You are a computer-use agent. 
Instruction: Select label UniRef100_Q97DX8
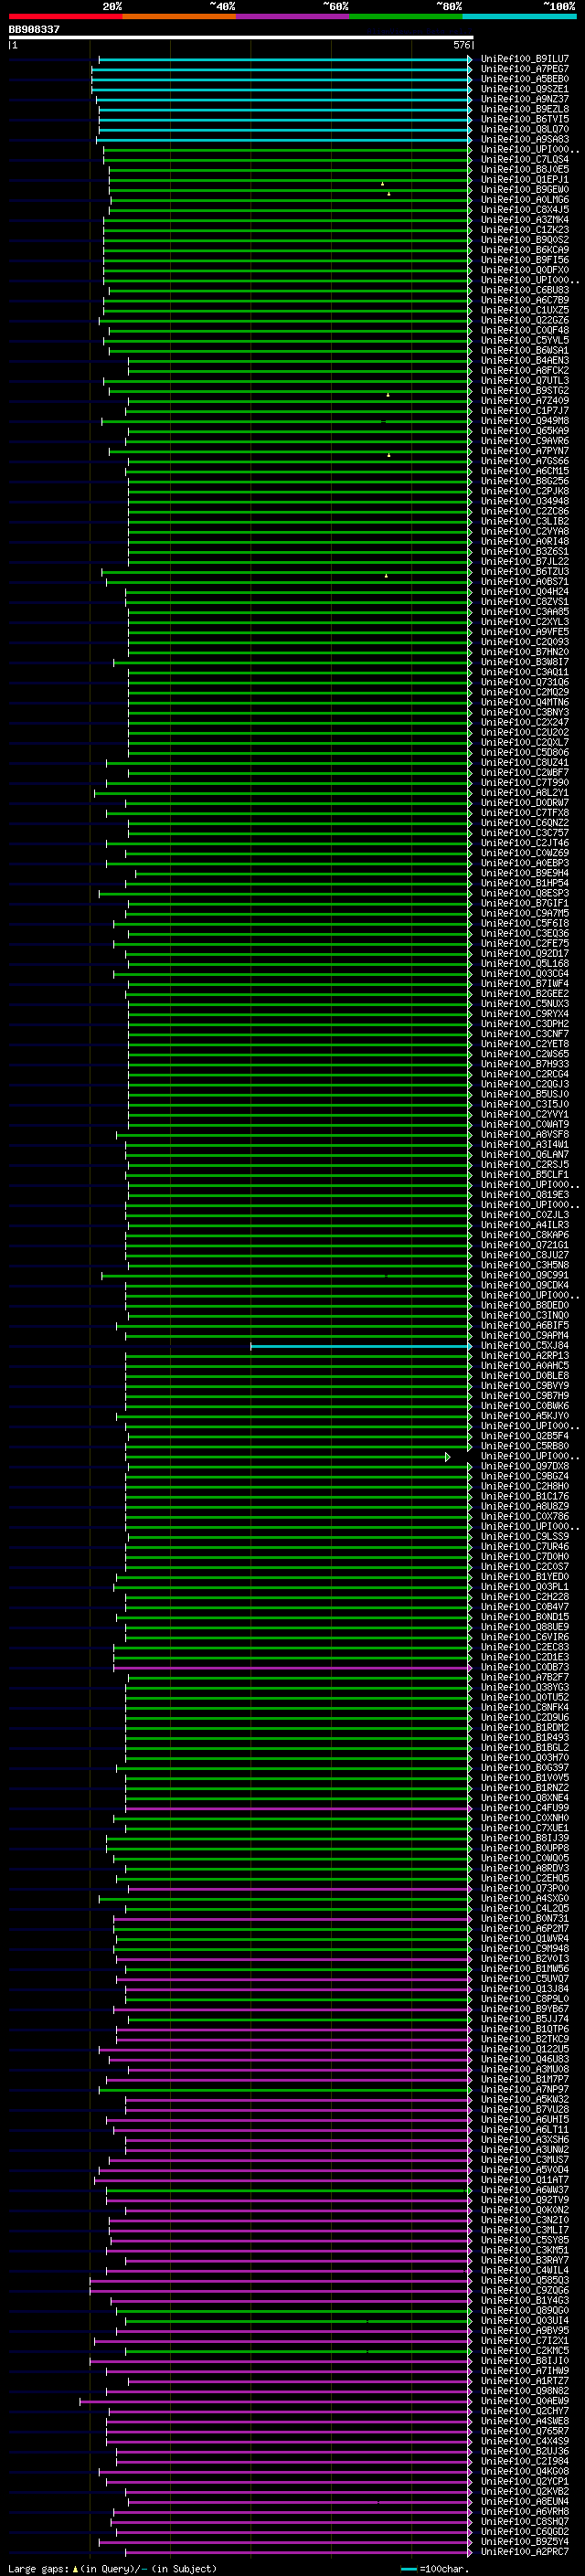coord(525,1466)
